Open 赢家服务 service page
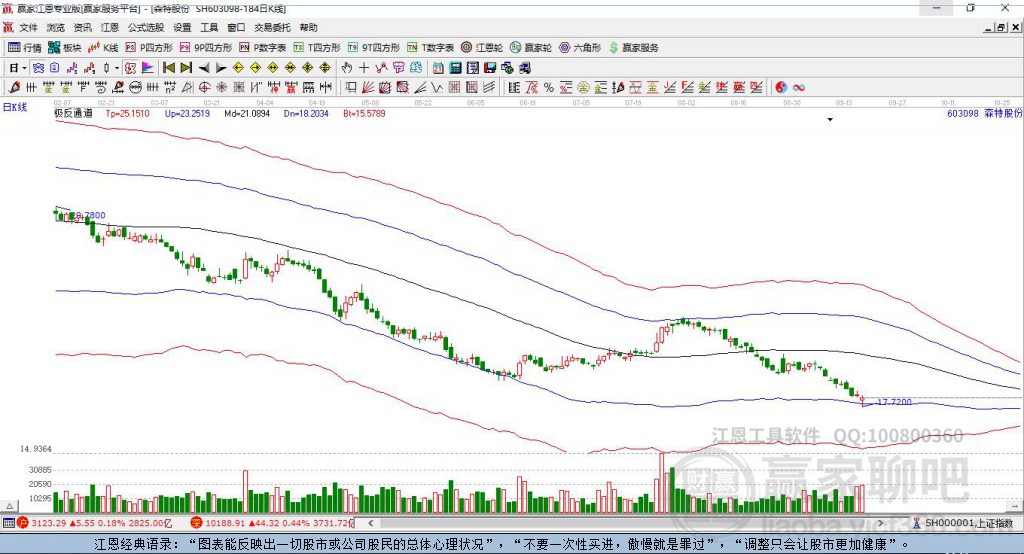The width and height of the screenshot is (1024, 554). 633,48
